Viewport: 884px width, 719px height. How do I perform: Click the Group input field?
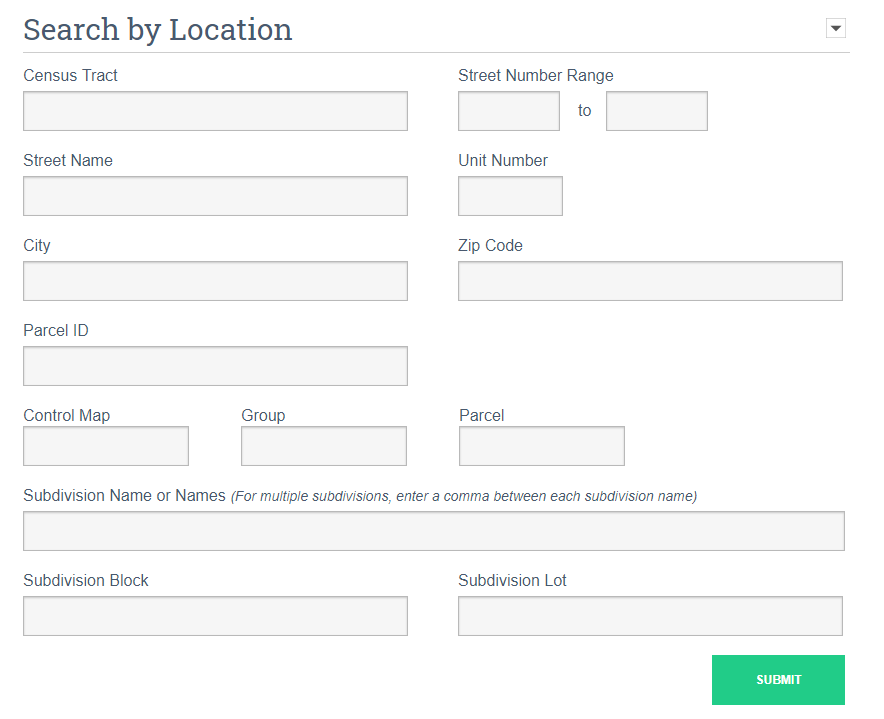pyautogui.click(x=323, y=446)
